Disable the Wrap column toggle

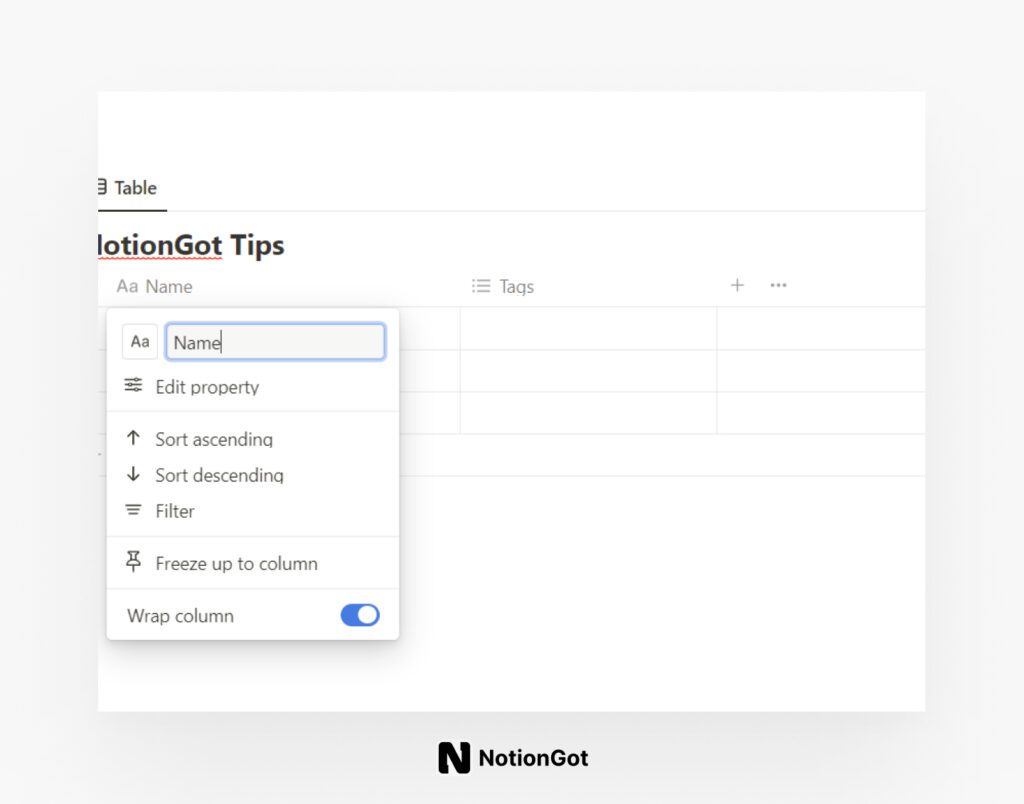[x=359, y=615]
